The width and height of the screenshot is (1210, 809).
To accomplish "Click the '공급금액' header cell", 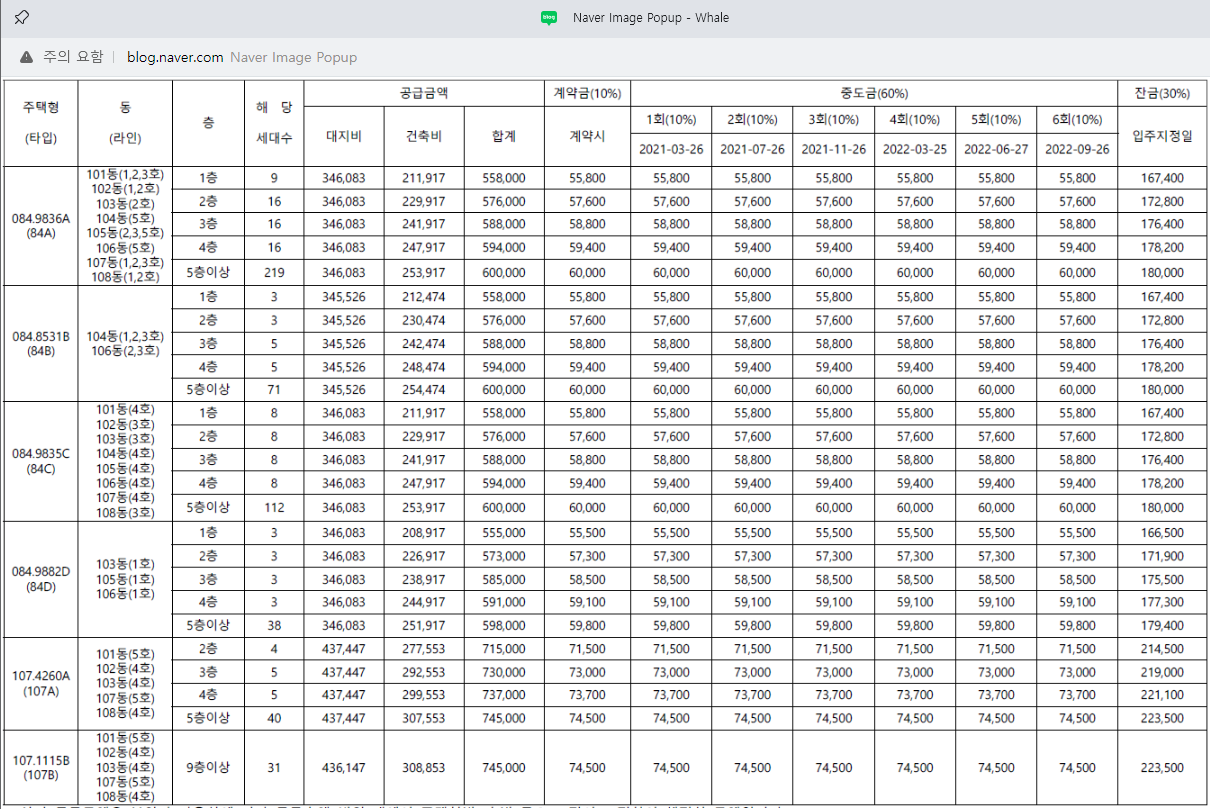I will (424, 93).
